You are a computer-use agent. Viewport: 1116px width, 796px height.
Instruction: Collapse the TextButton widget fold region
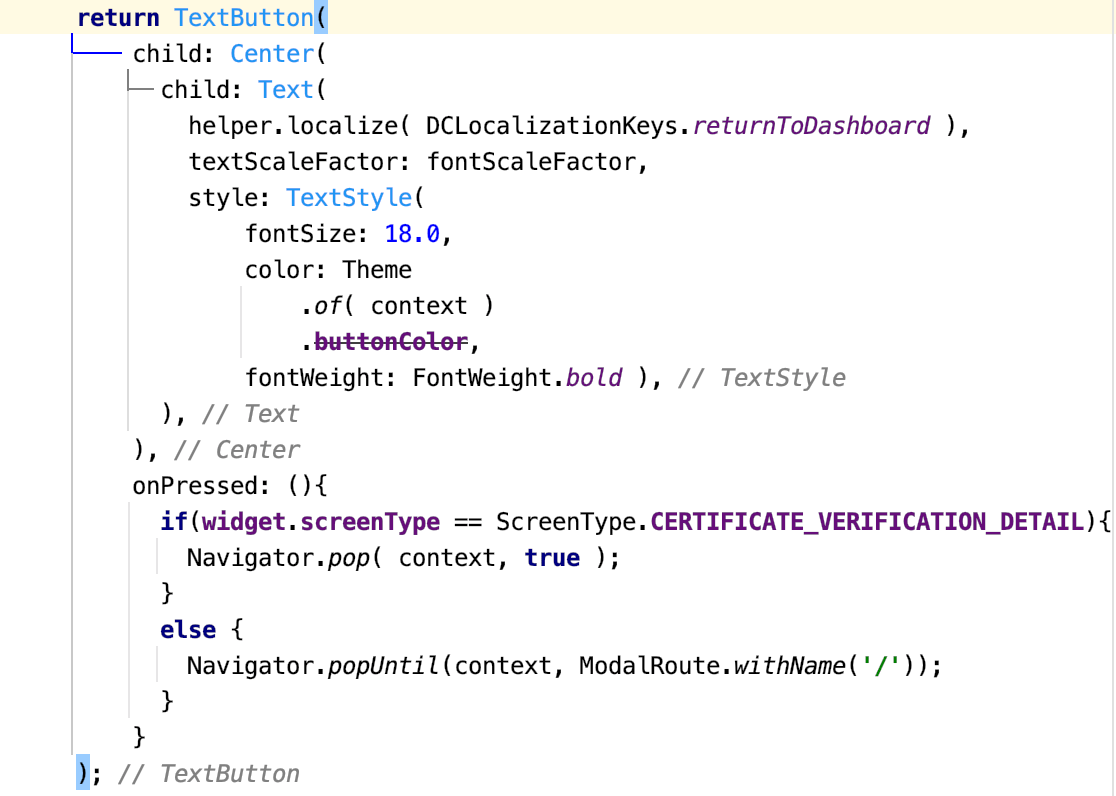[74, 40]
